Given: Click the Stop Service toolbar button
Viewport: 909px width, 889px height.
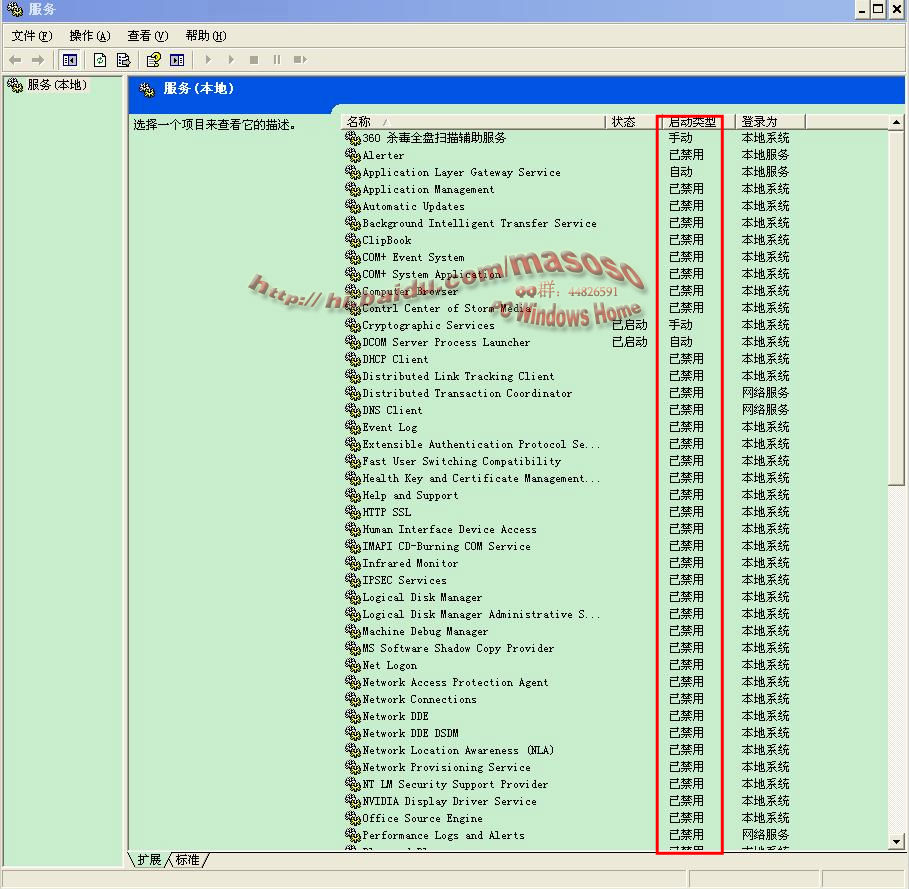Looking at the screenshot, I should (x=254, y=60).
